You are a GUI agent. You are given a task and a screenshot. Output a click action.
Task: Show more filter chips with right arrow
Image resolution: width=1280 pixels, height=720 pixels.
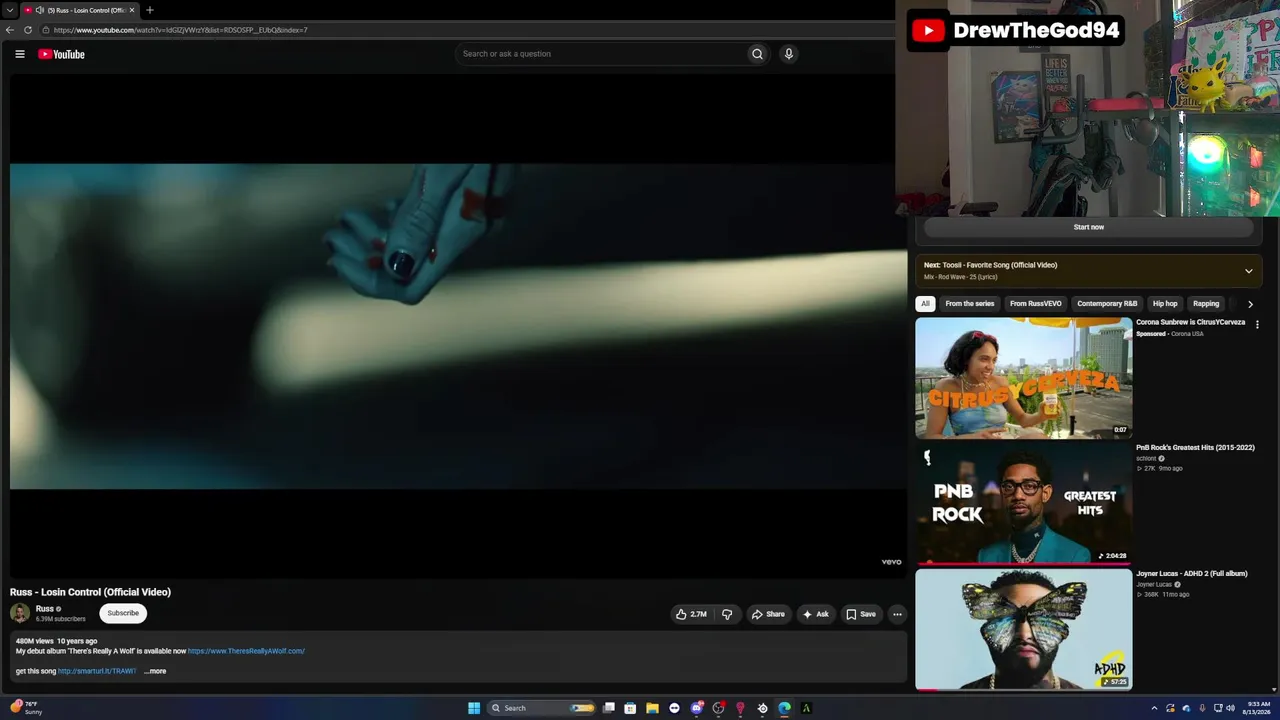coord(1250,304)
